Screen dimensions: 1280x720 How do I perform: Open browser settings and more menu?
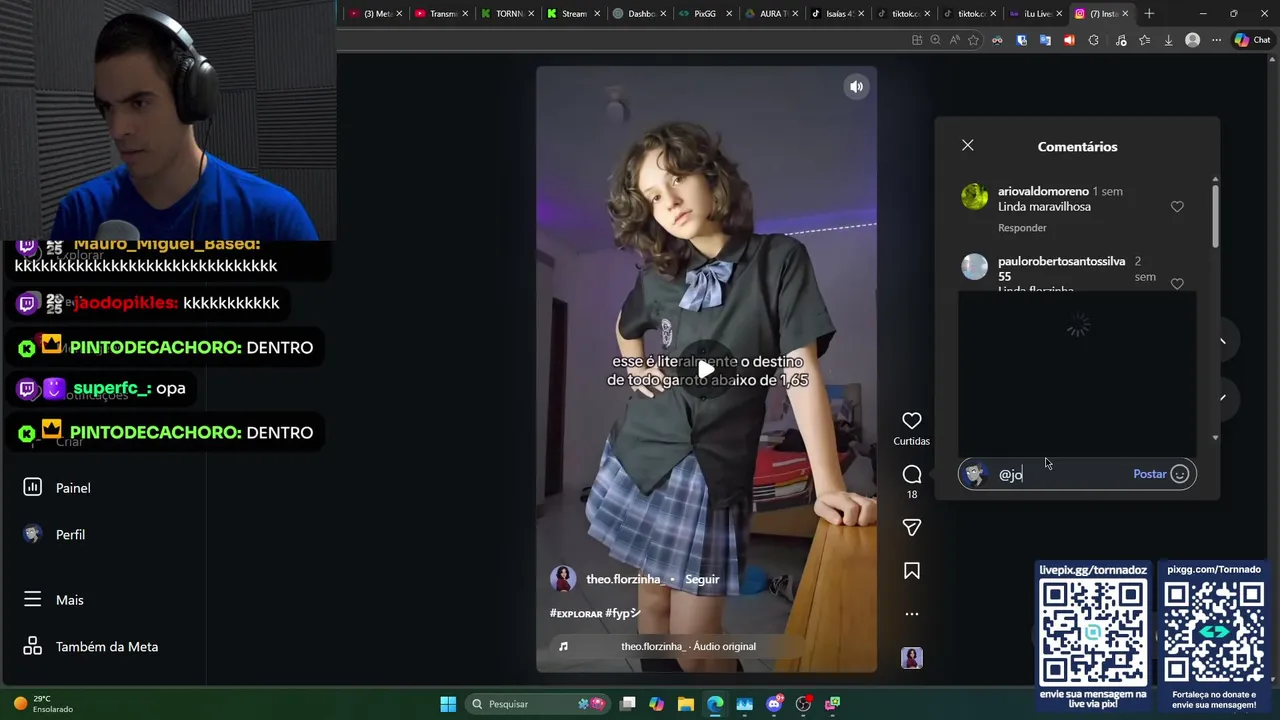pos(1216,40)
